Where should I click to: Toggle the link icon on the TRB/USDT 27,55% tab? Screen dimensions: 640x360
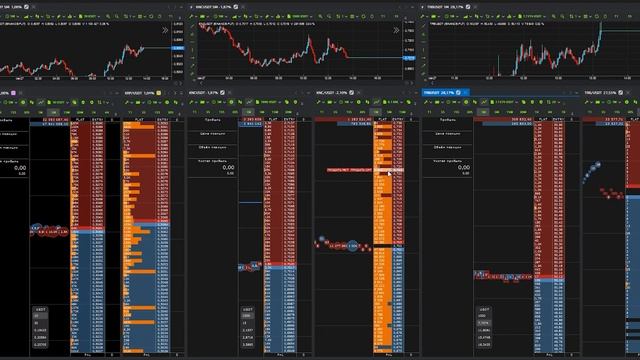pos(621,93)
